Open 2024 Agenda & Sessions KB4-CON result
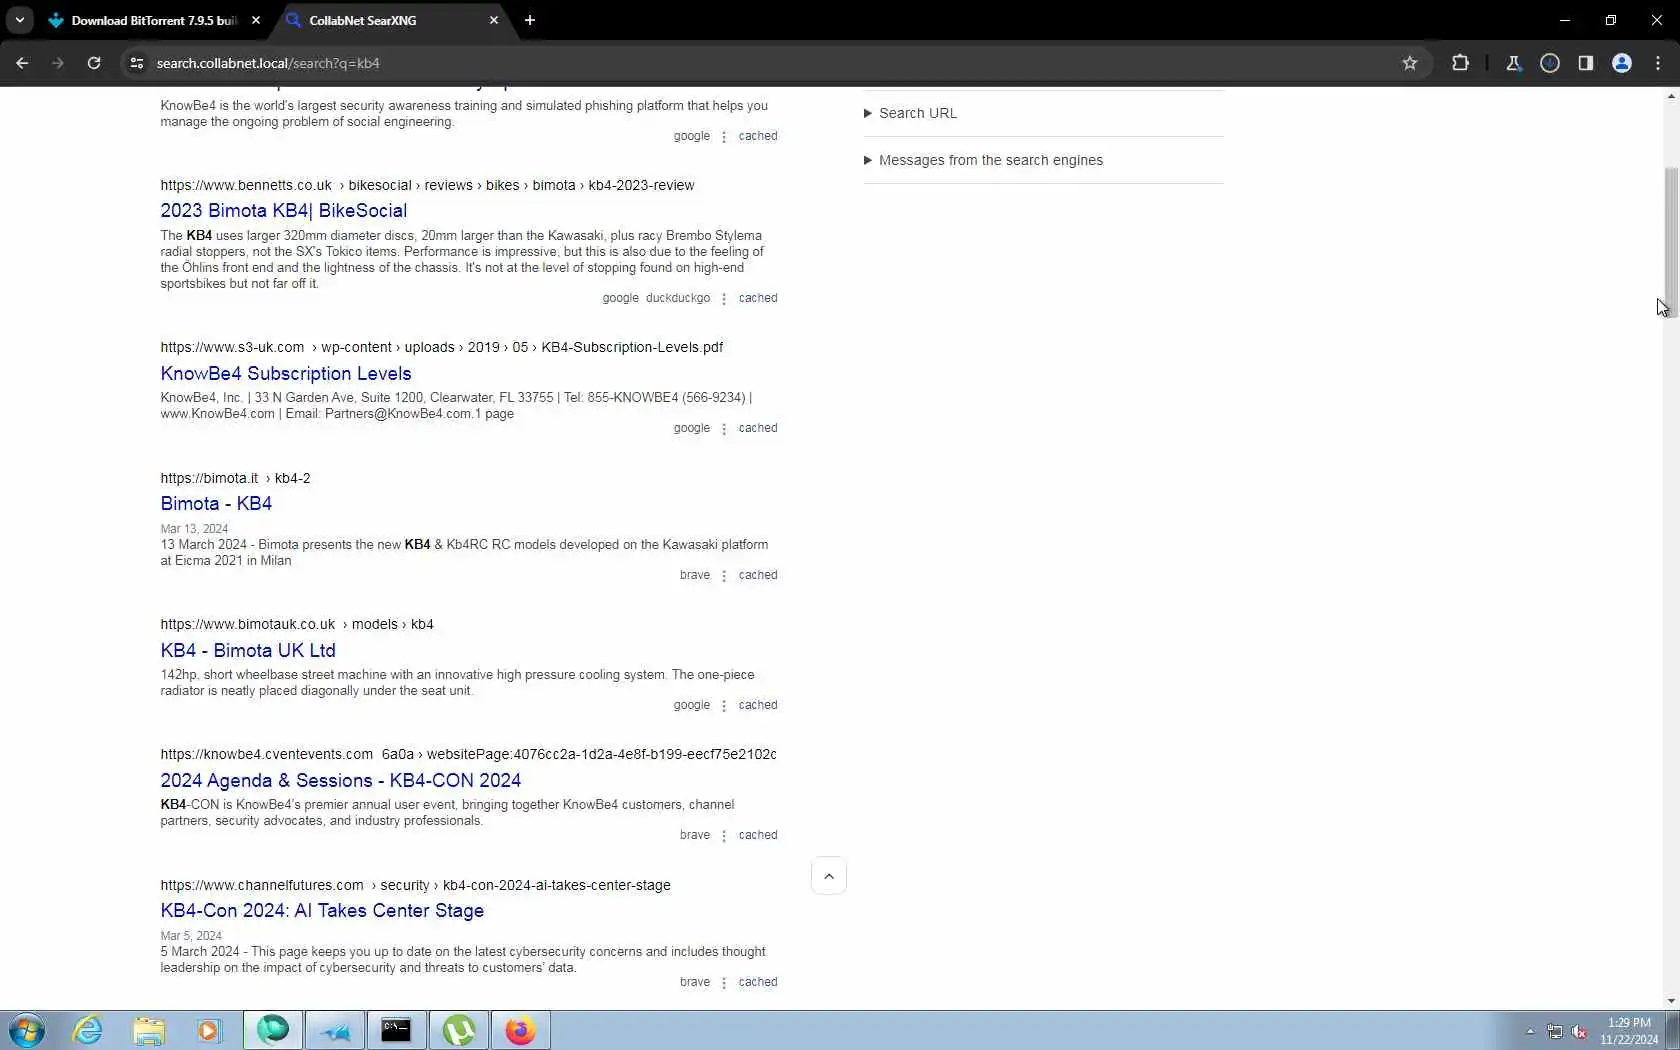 click(341, 780)
